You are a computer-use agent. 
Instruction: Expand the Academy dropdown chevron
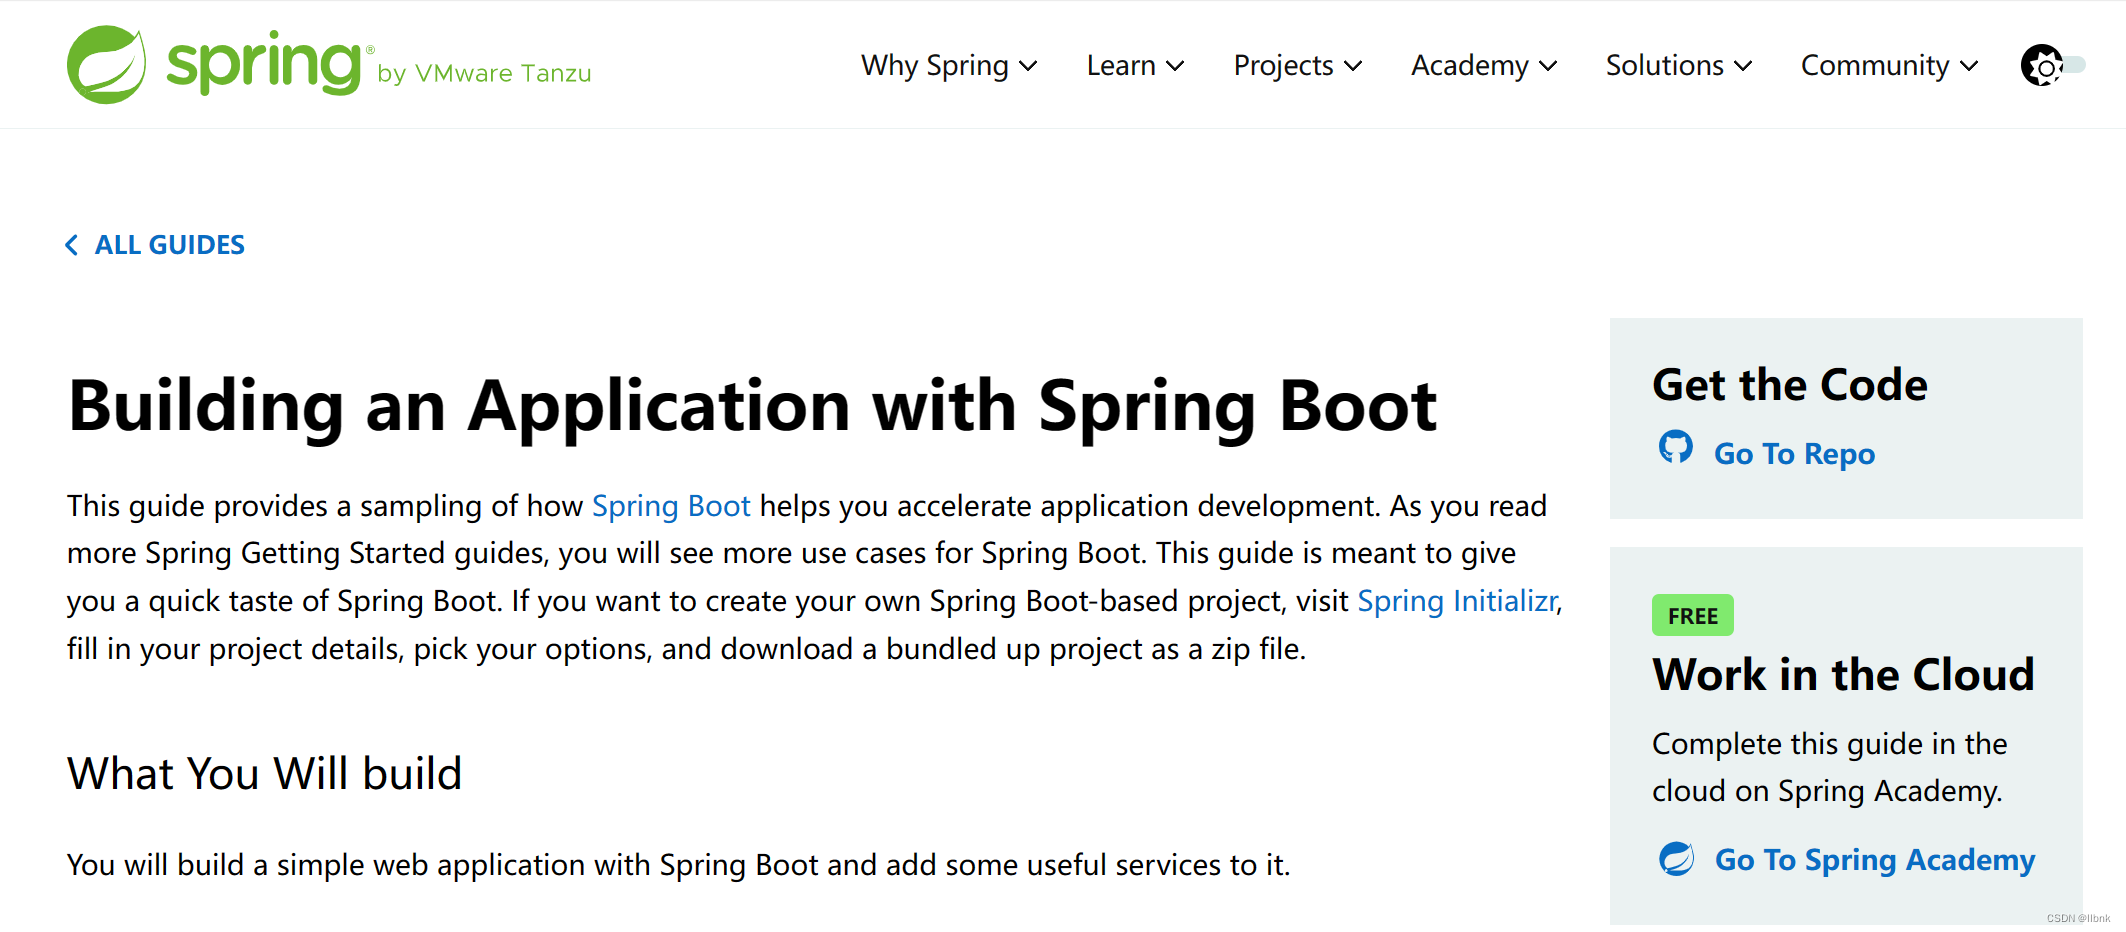(x=1548, y=66)
